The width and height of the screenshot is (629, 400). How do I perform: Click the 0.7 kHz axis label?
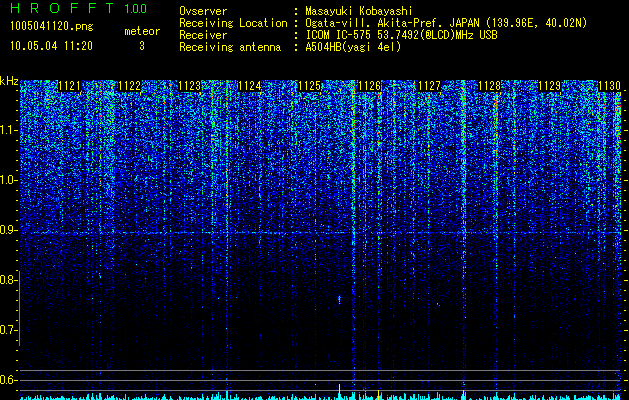pyautogui.click(x=8, y=330)
